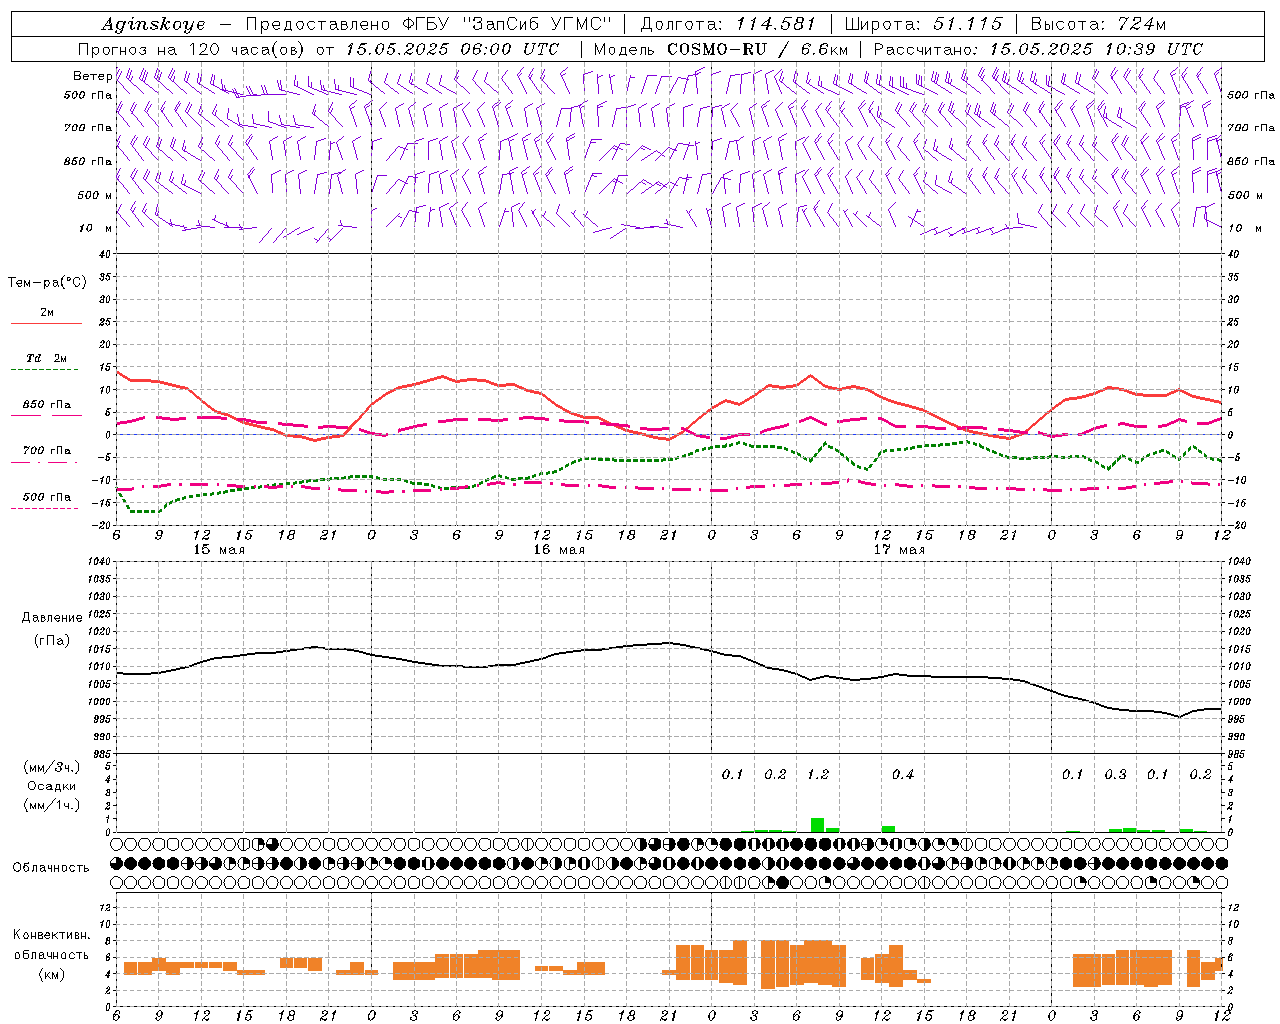Click the "700 гПа" temperature legend entry
The height and width of the screenshot is (1024, 1280).
[47, 450]
